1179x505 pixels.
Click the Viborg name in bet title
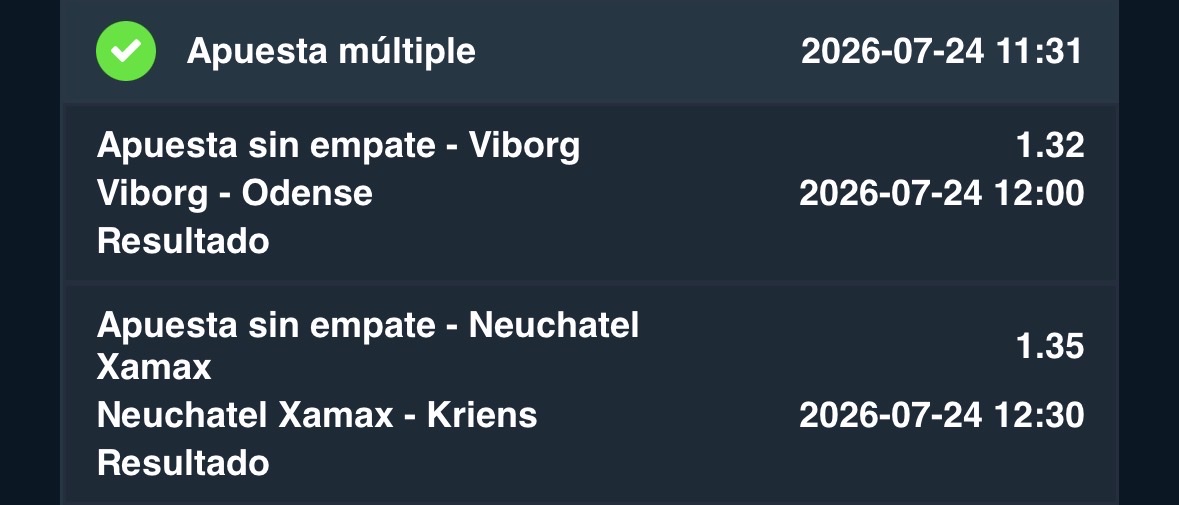(x=525, y=145)
